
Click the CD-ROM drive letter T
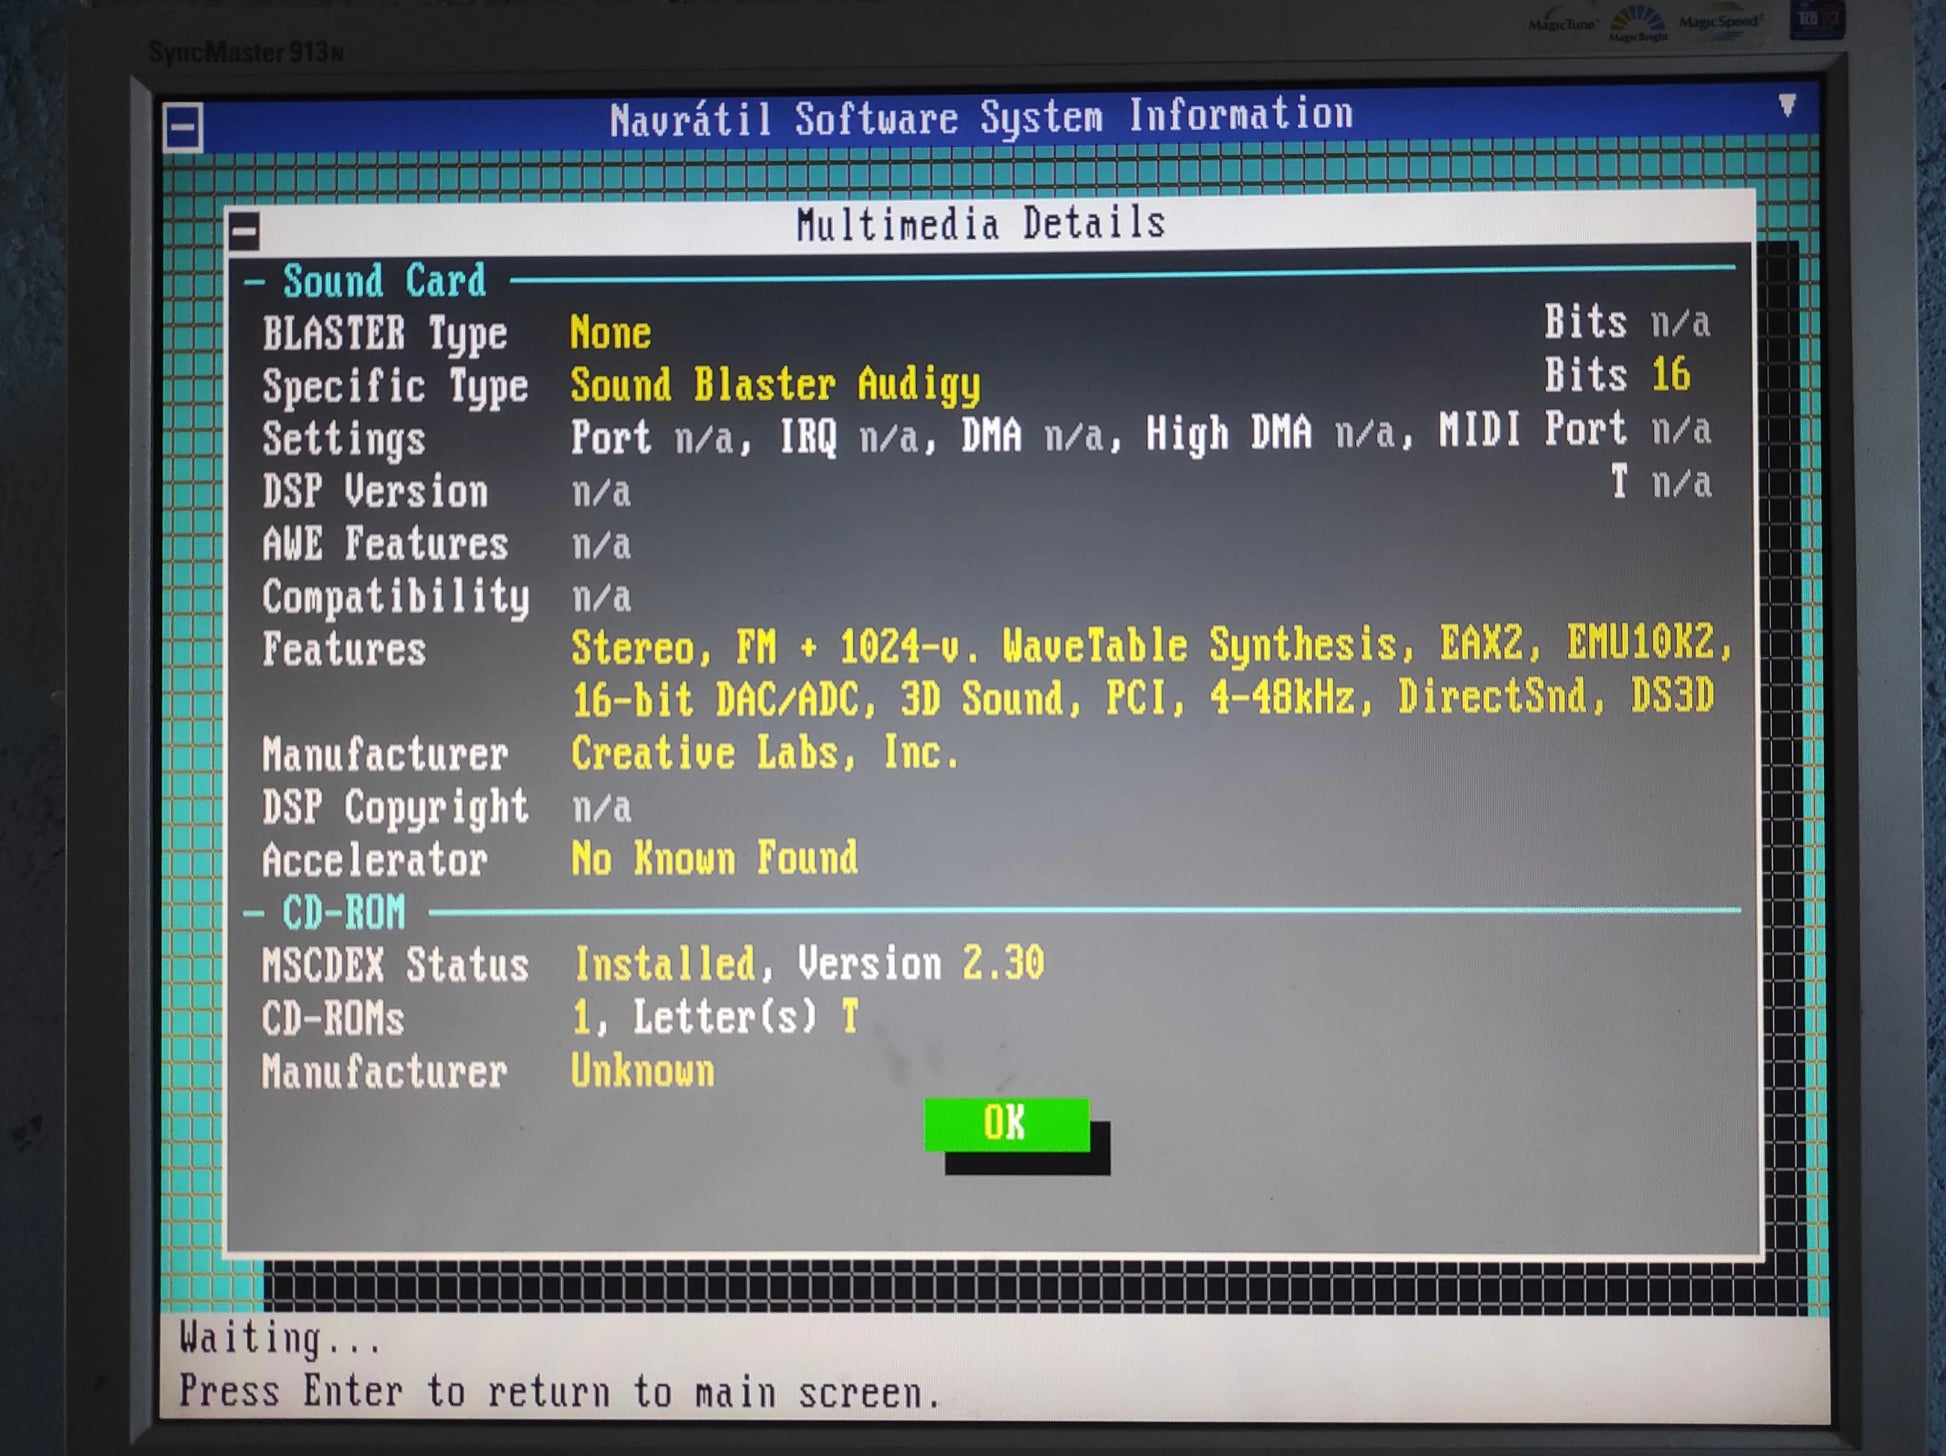pyautogui.click(x=849, y=1016)
